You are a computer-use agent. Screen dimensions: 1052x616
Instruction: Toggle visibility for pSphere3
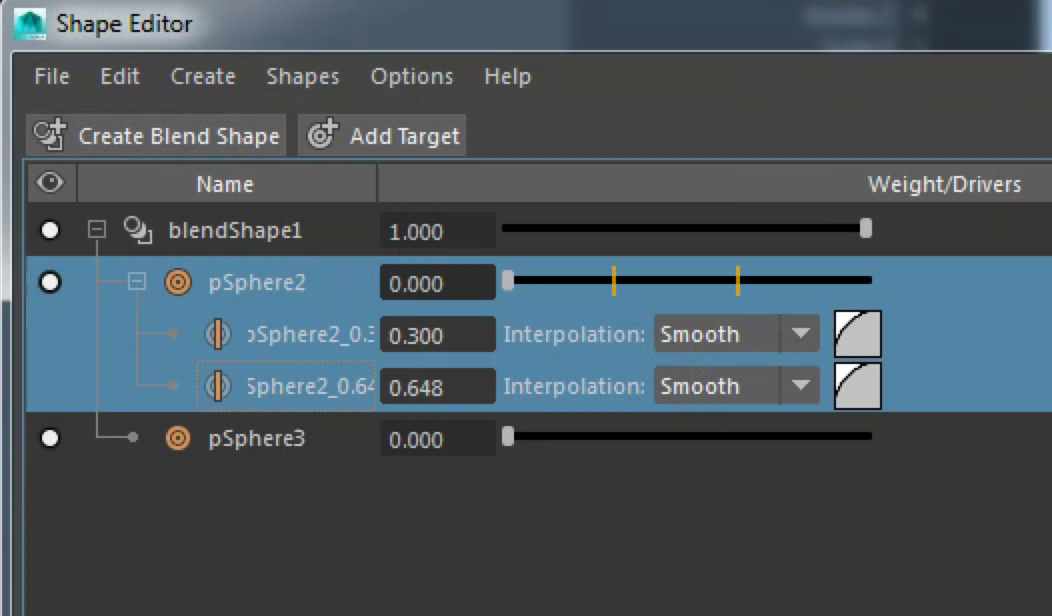[50, 438]
